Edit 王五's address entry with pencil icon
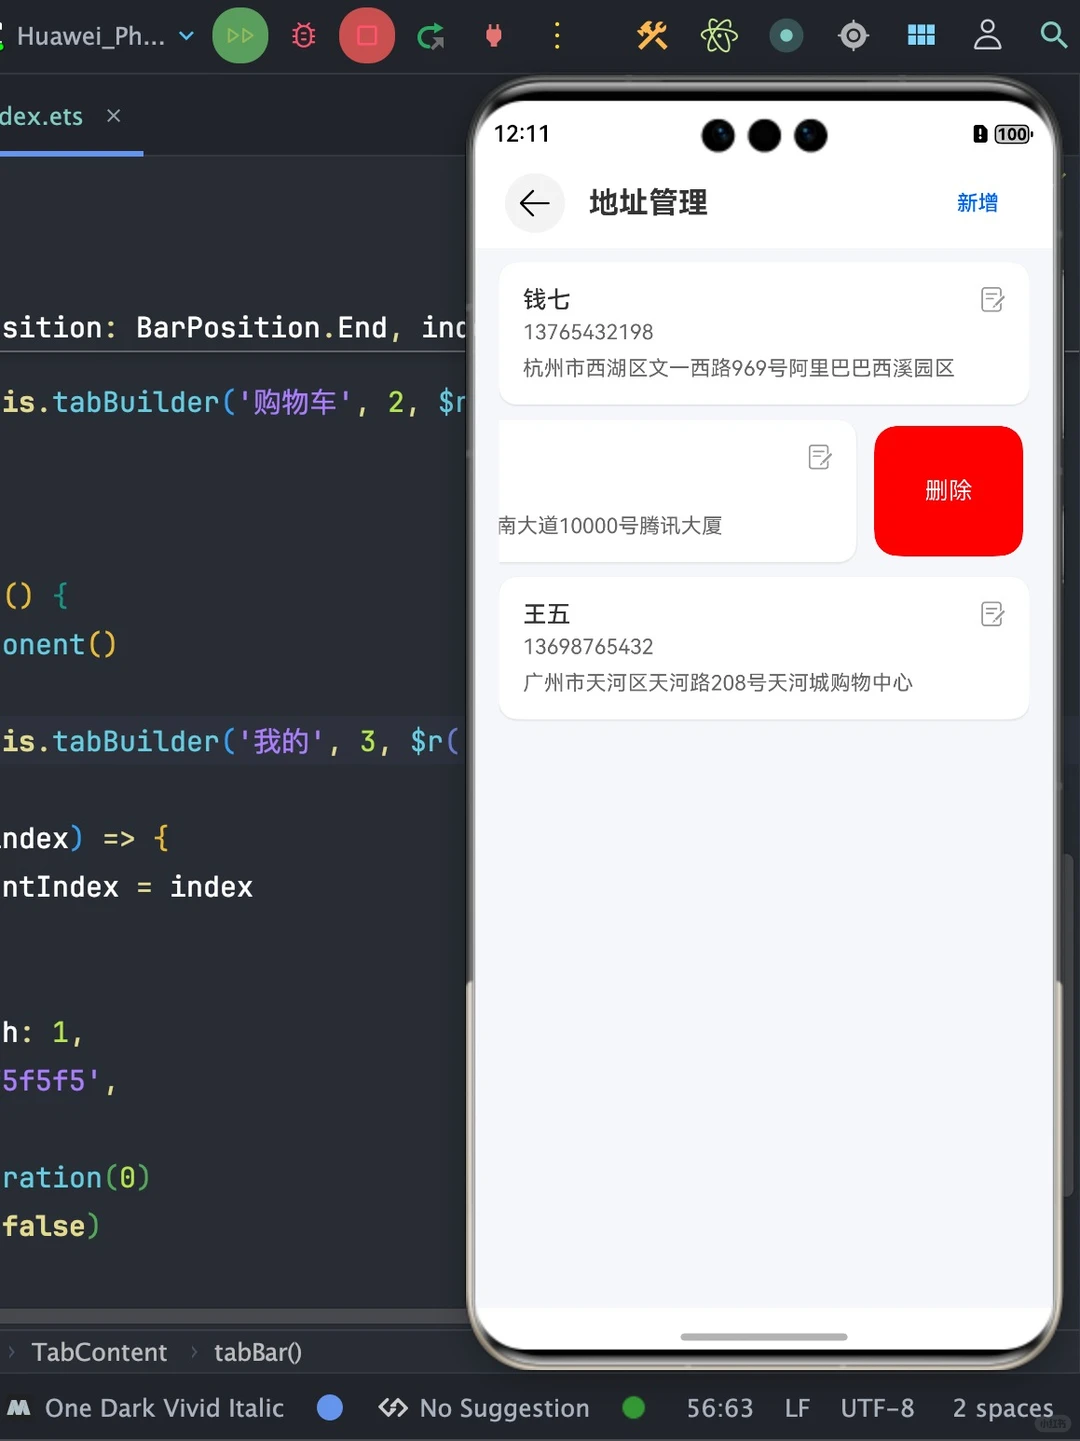The height and width of the screenshot is (1441, 1080). coord(992,614)
